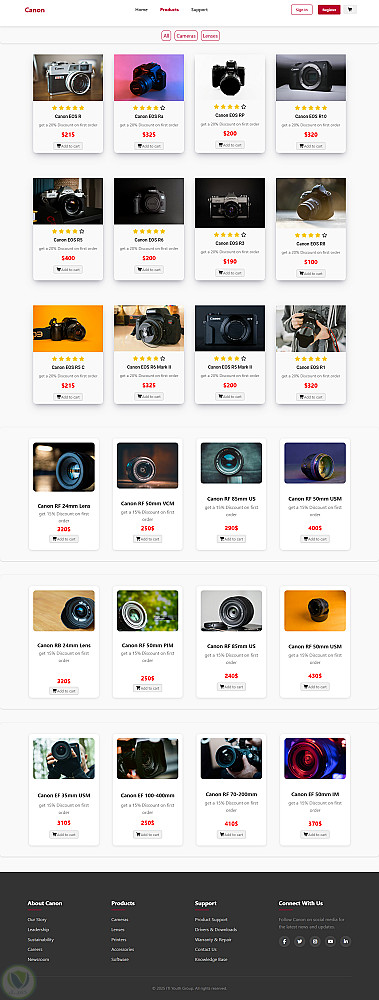
Task: Open the YouTube icon in footer
Action: pyautogui.click(x=331, y=941)
